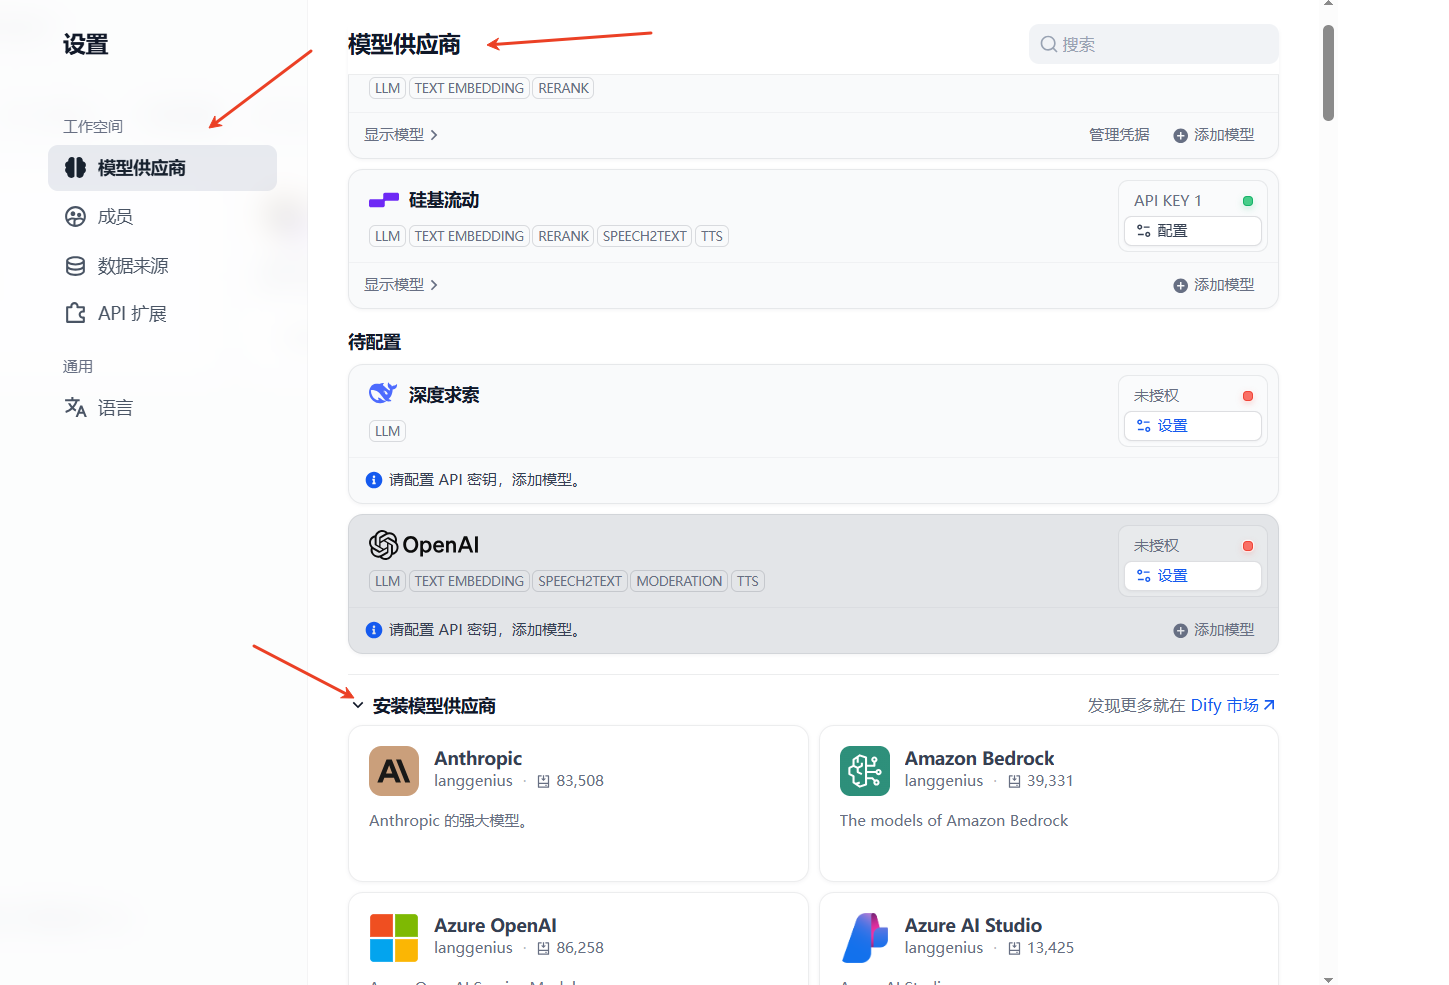The height and width of the screenshot is (985, 1449).
Task: Select the 模型供应商 icon in the sidebar
Action: tap(76, 168)
